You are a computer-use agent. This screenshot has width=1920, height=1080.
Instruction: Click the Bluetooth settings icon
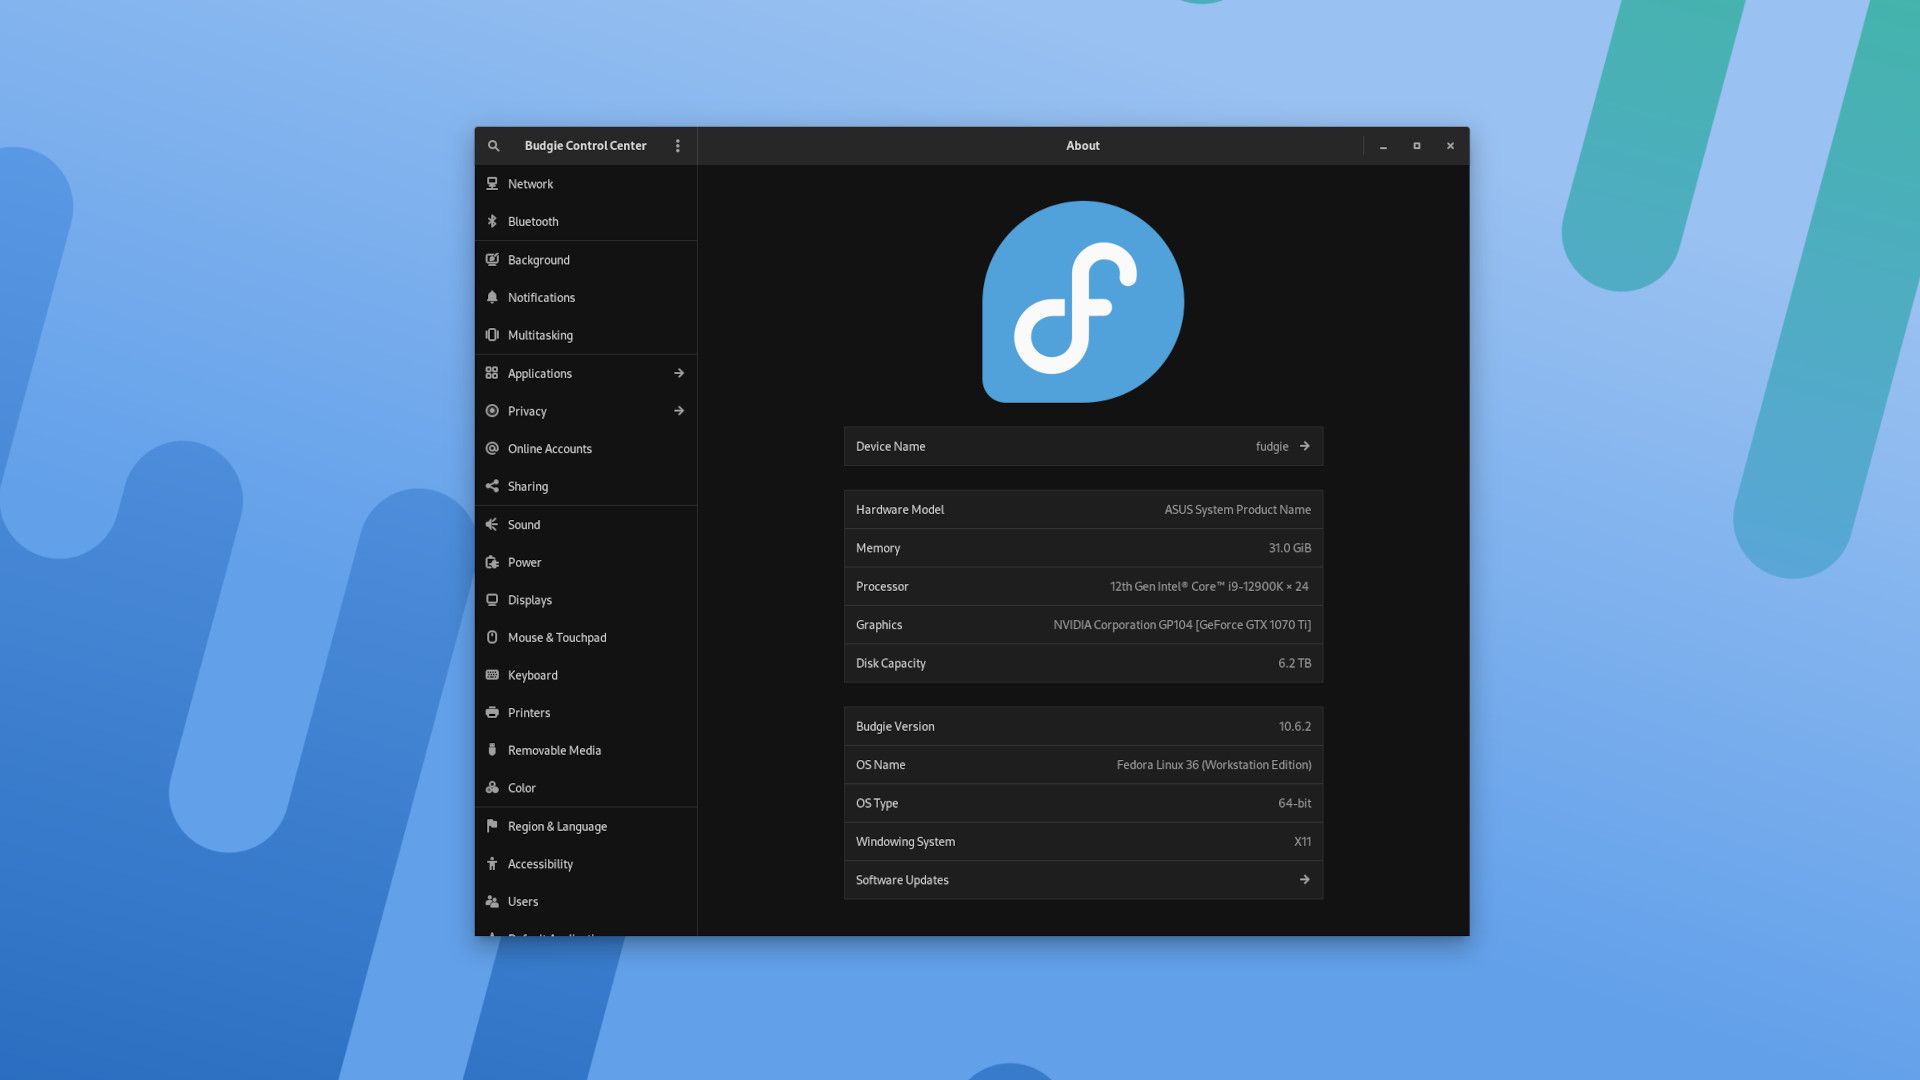[492, 222]
